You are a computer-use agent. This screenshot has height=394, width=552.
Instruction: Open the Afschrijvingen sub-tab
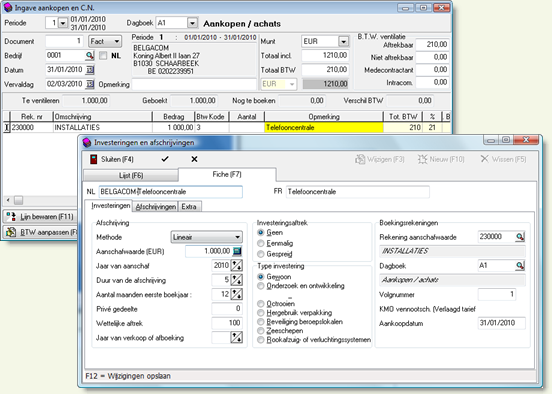(156, 207)
